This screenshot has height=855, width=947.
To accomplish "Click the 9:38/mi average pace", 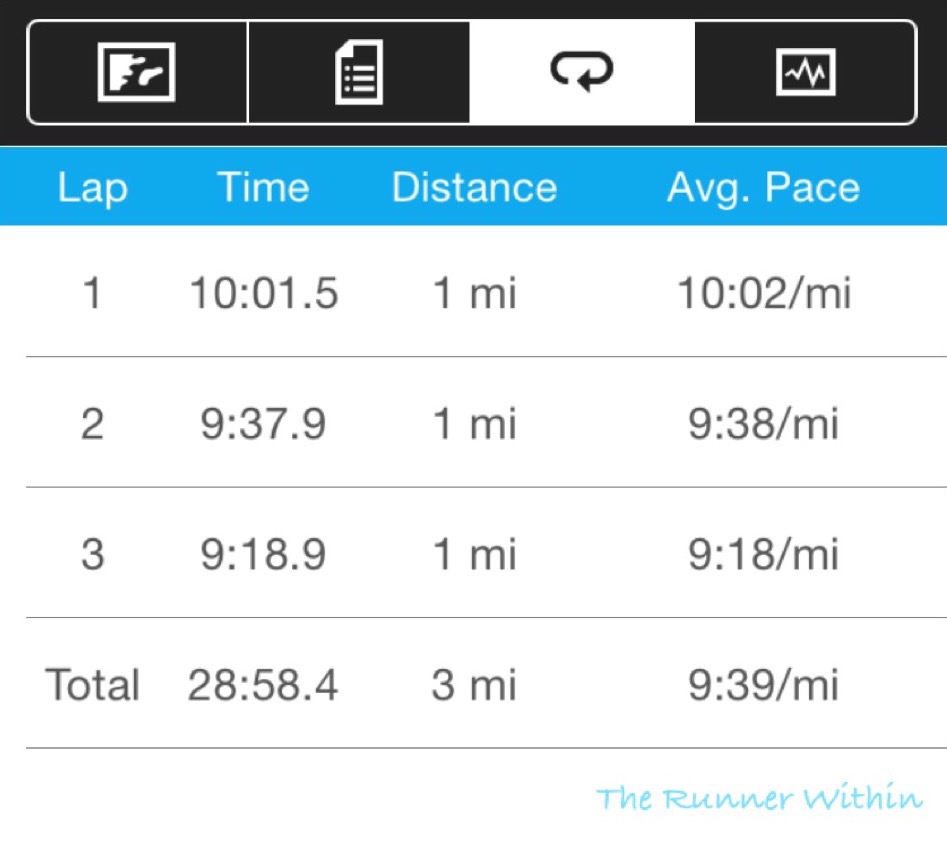I will point(764,425).
